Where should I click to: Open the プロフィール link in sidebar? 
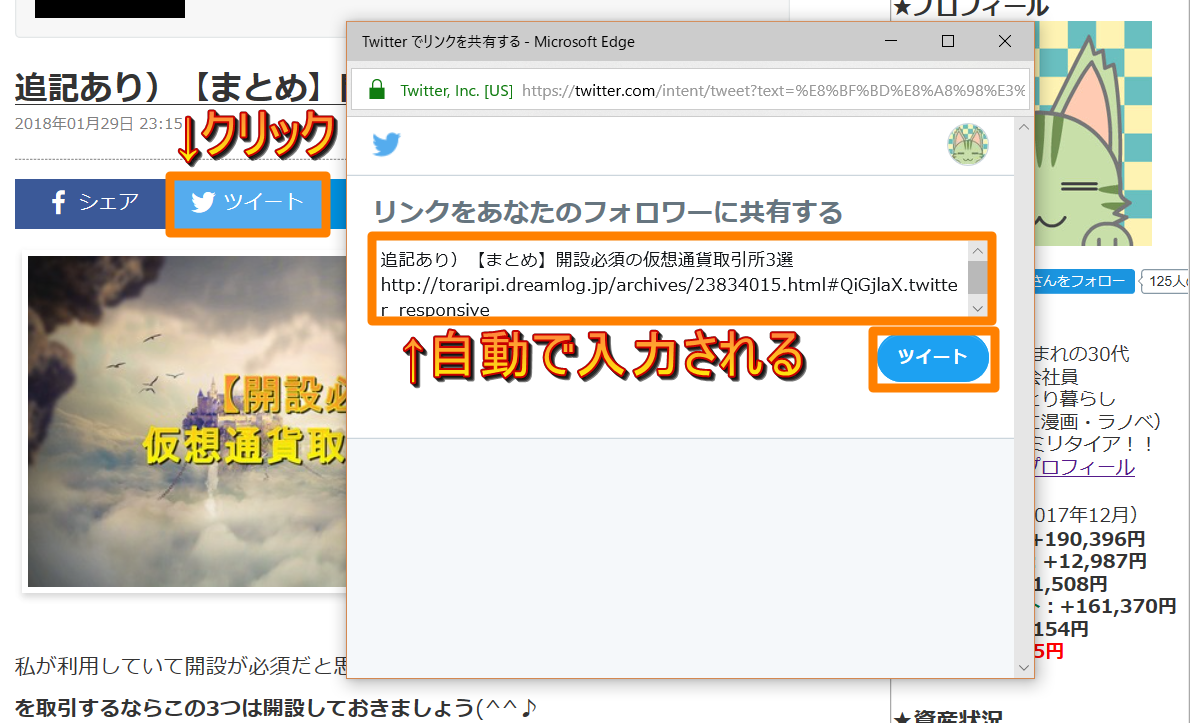[x=1084, y=467]
